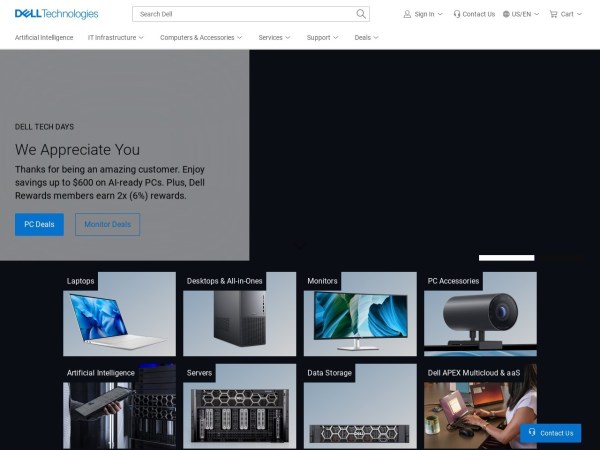Viewport: 600px width, 450px height.
Task: Click the floating Contact Us chat button
Action: click(x=550, y=433)
